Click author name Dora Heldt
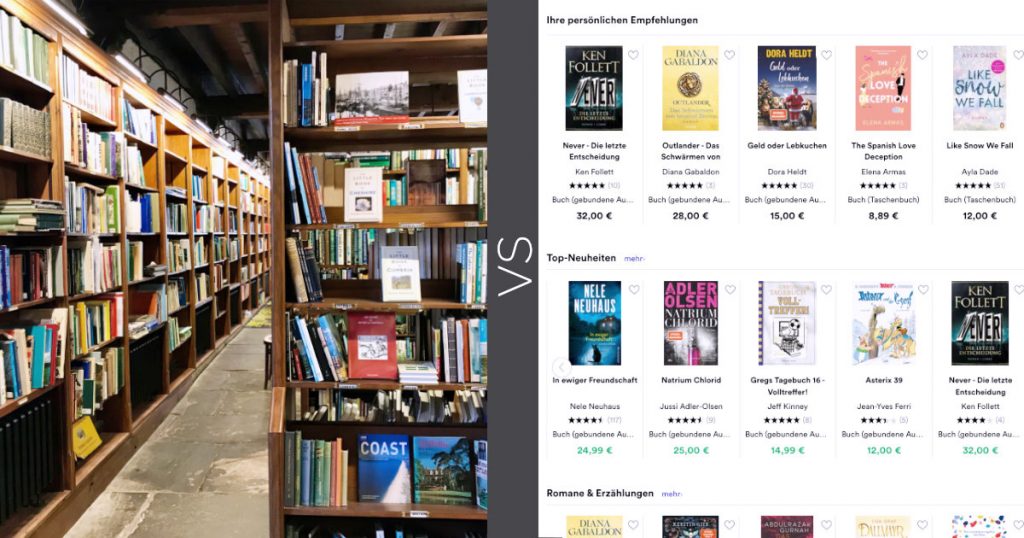This screenshot has width=1024, height=538. [x=787, y=172]
